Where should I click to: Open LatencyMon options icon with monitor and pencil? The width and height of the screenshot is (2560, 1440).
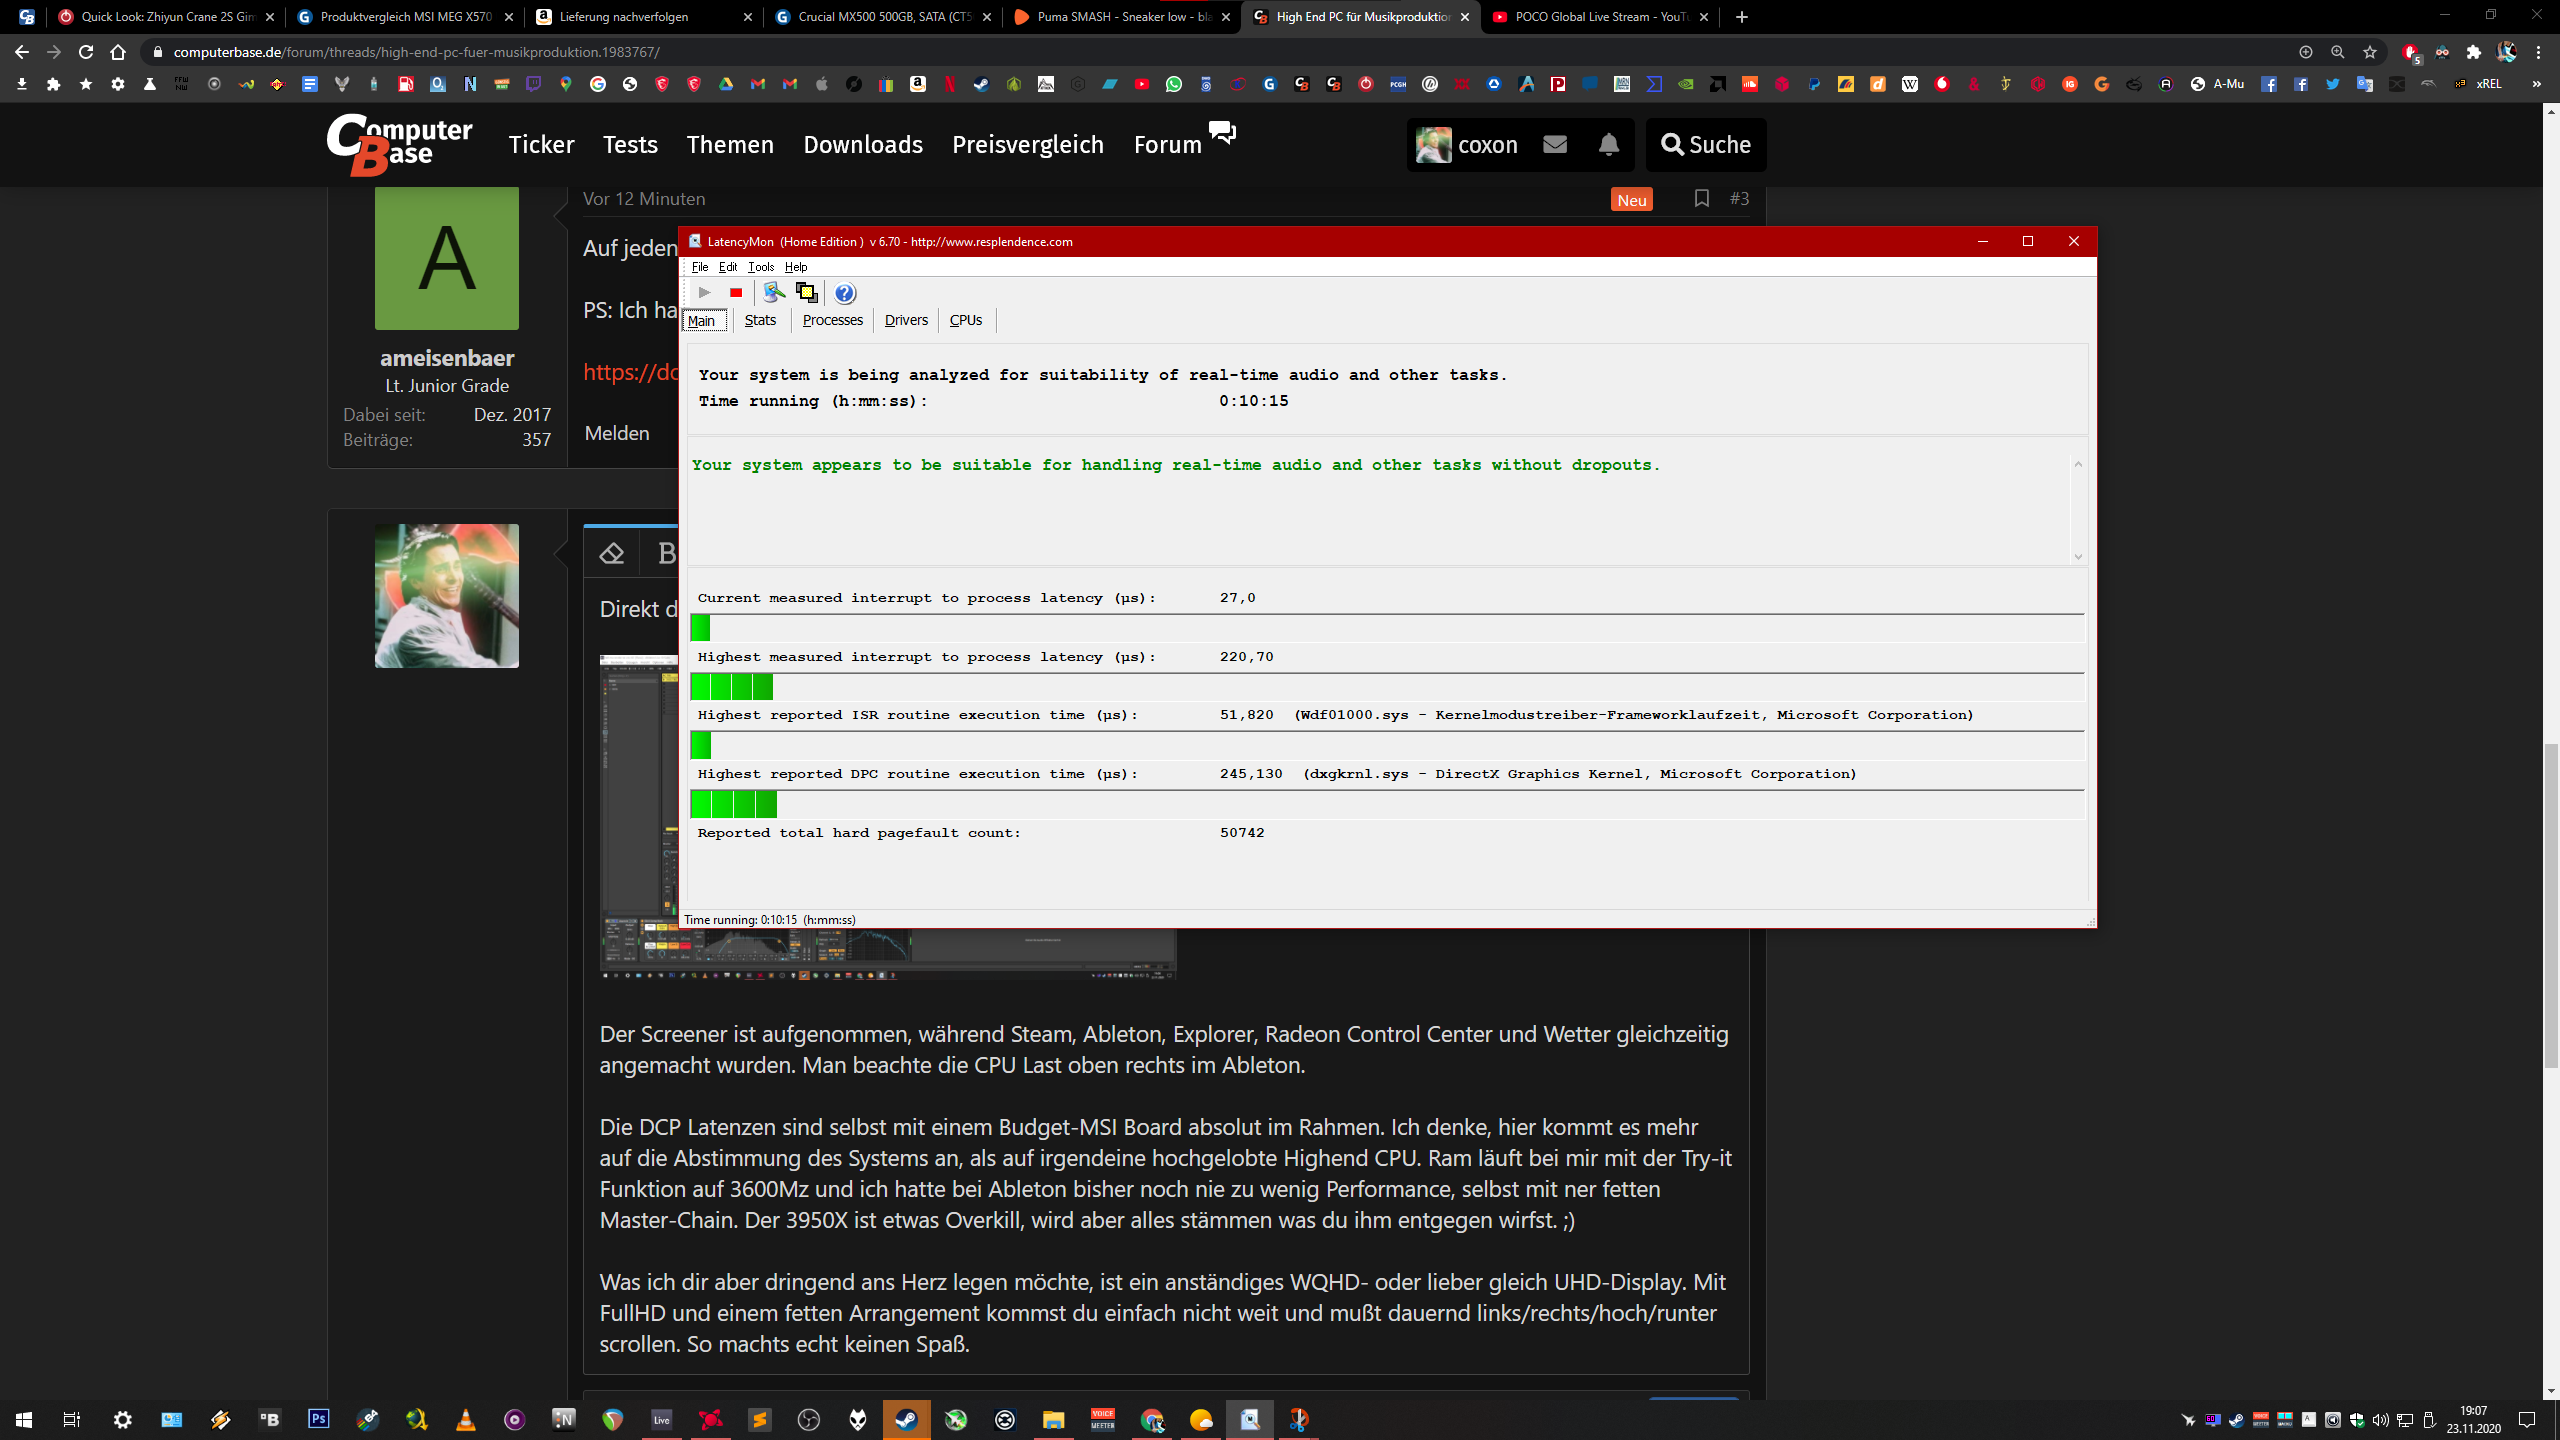773,293
